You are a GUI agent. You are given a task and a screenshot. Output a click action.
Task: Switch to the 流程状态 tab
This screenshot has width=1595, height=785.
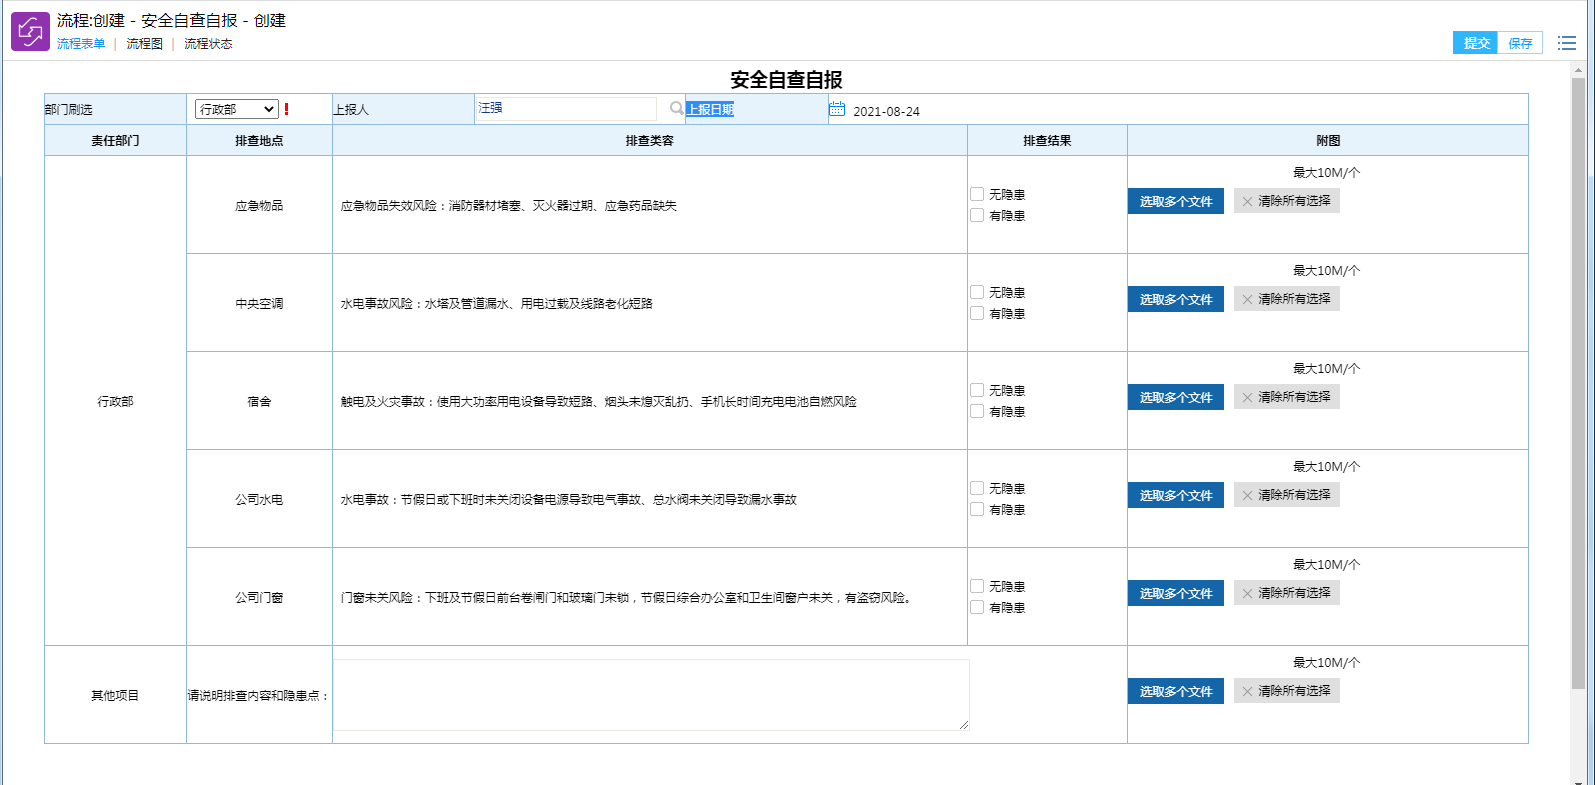point(208,44)
